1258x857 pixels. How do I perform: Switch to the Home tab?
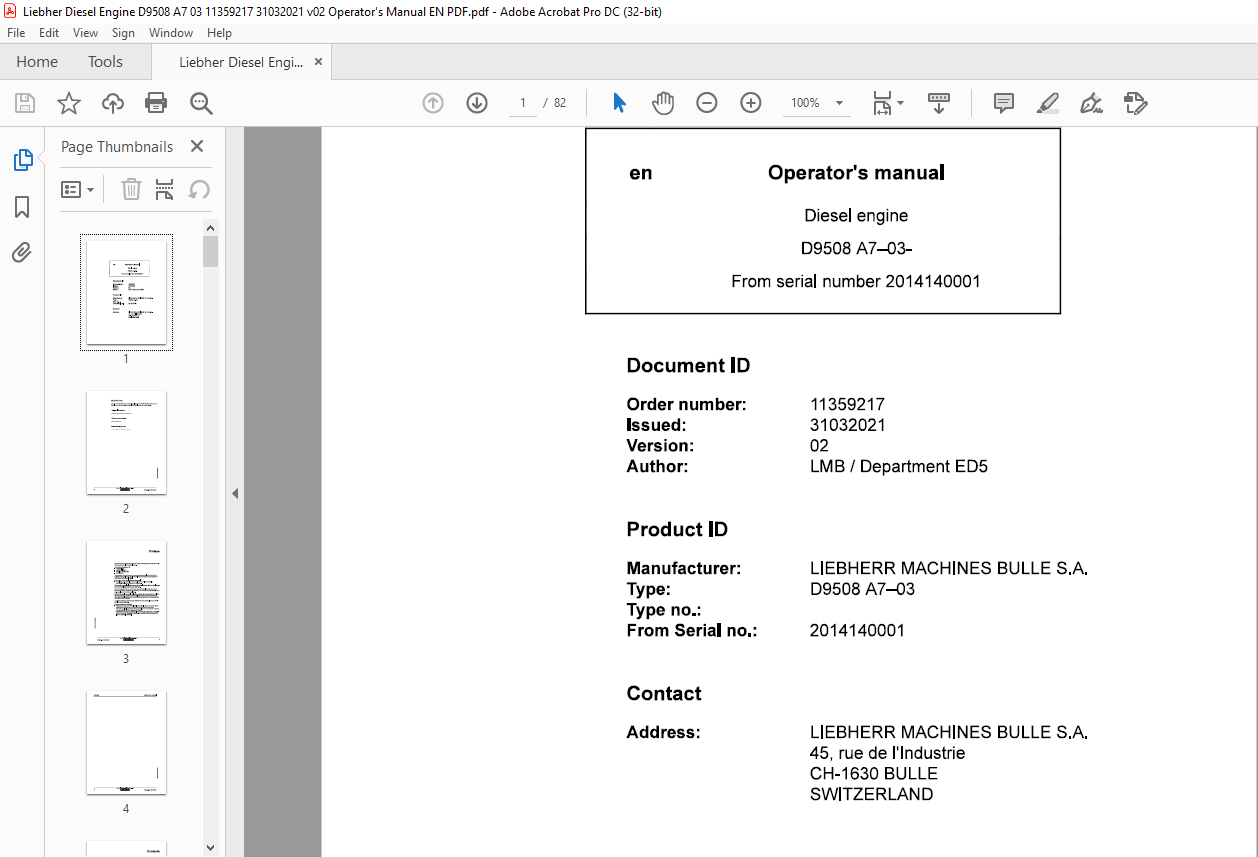click(x=37, y=62)
